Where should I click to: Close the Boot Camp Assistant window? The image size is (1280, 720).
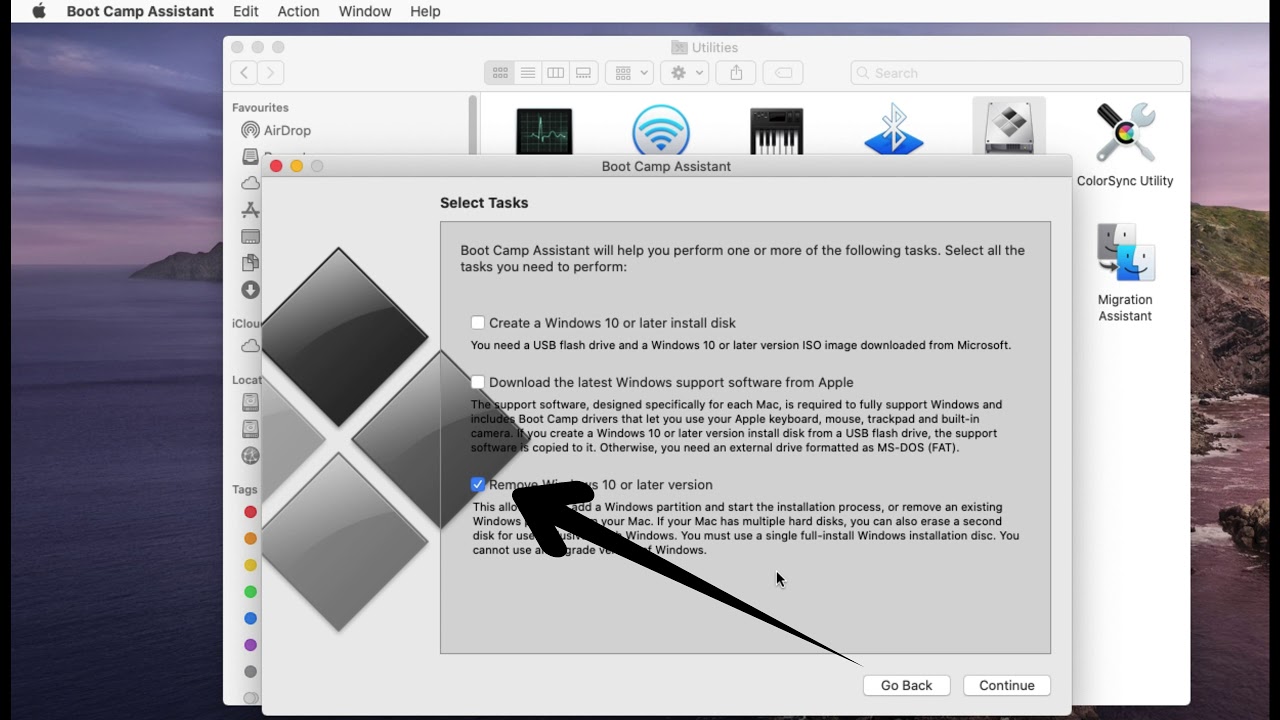276,166
